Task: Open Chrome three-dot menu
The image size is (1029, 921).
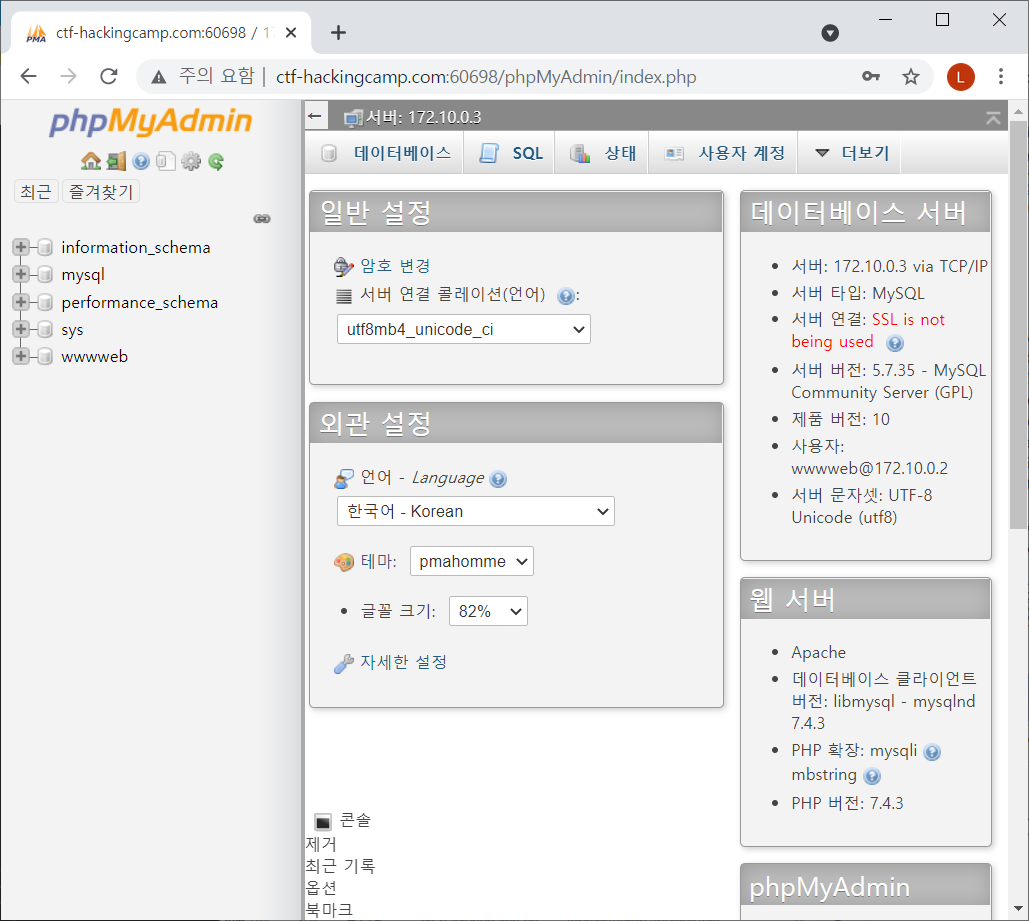Action: click(1000, 77)
